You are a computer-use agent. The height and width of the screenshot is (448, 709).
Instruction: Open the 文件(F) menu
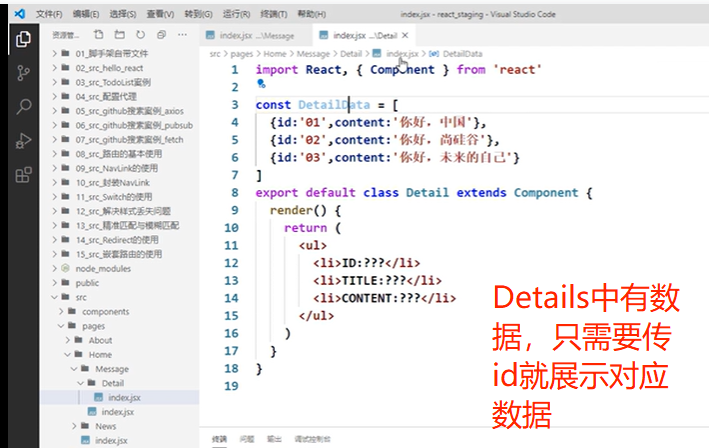(49, 14)
